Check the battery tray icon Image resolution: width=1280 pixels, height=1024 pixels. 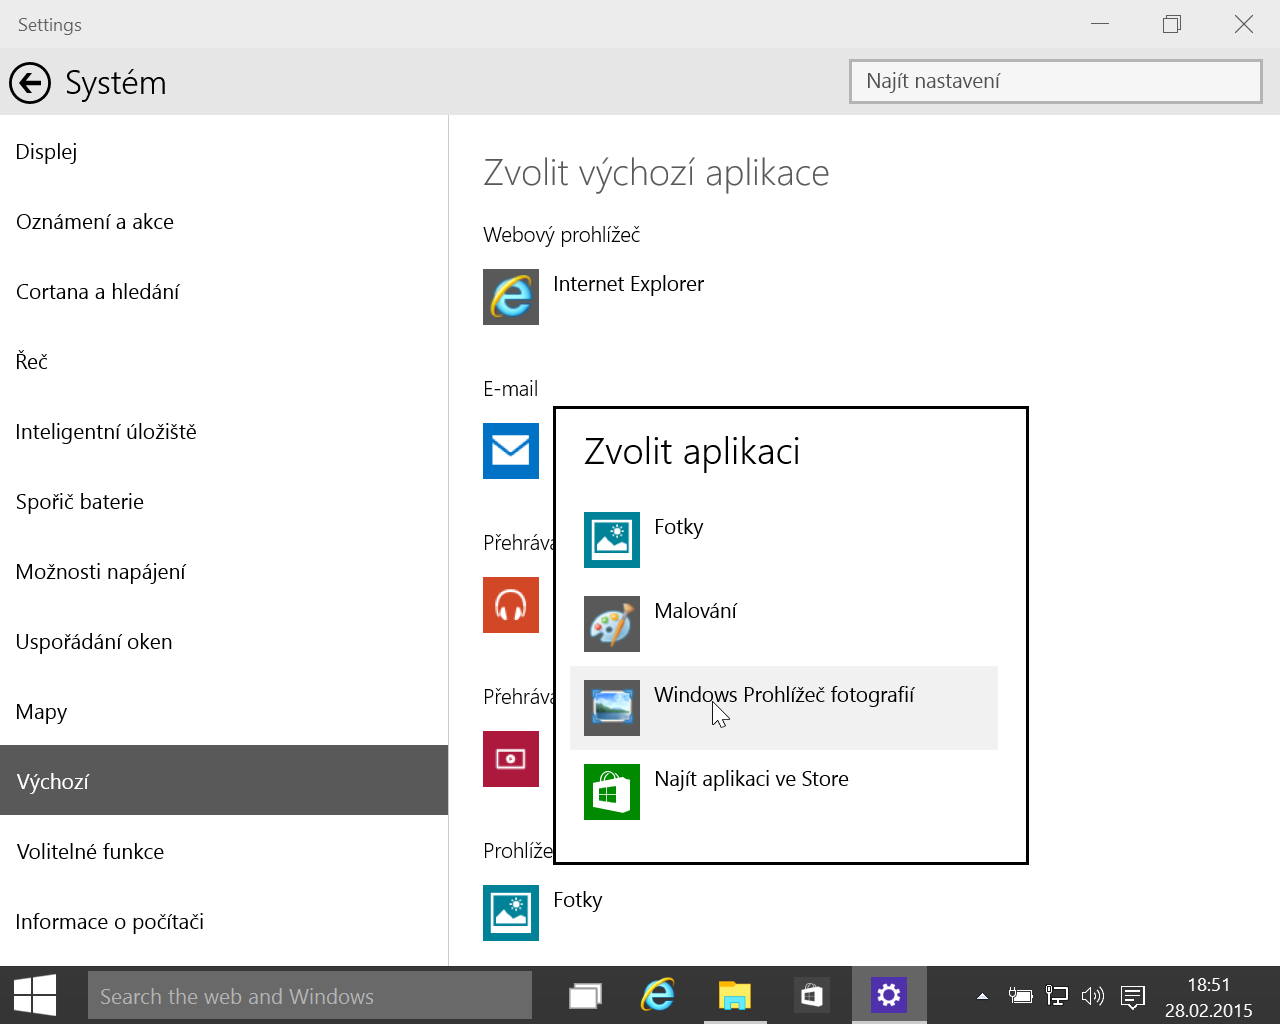coord(1020,996)
